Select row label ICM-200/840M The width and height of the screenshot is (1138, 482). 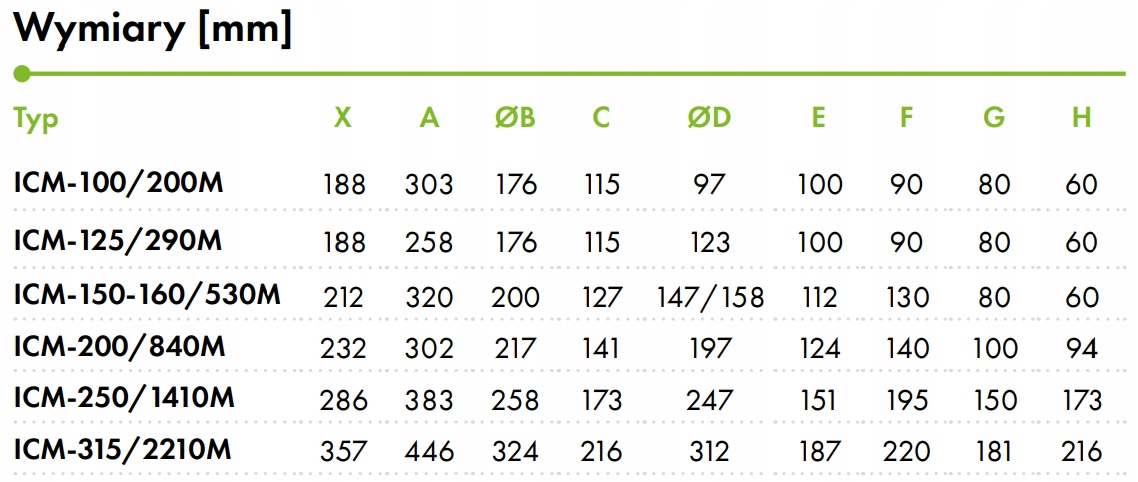click(120, 347)
